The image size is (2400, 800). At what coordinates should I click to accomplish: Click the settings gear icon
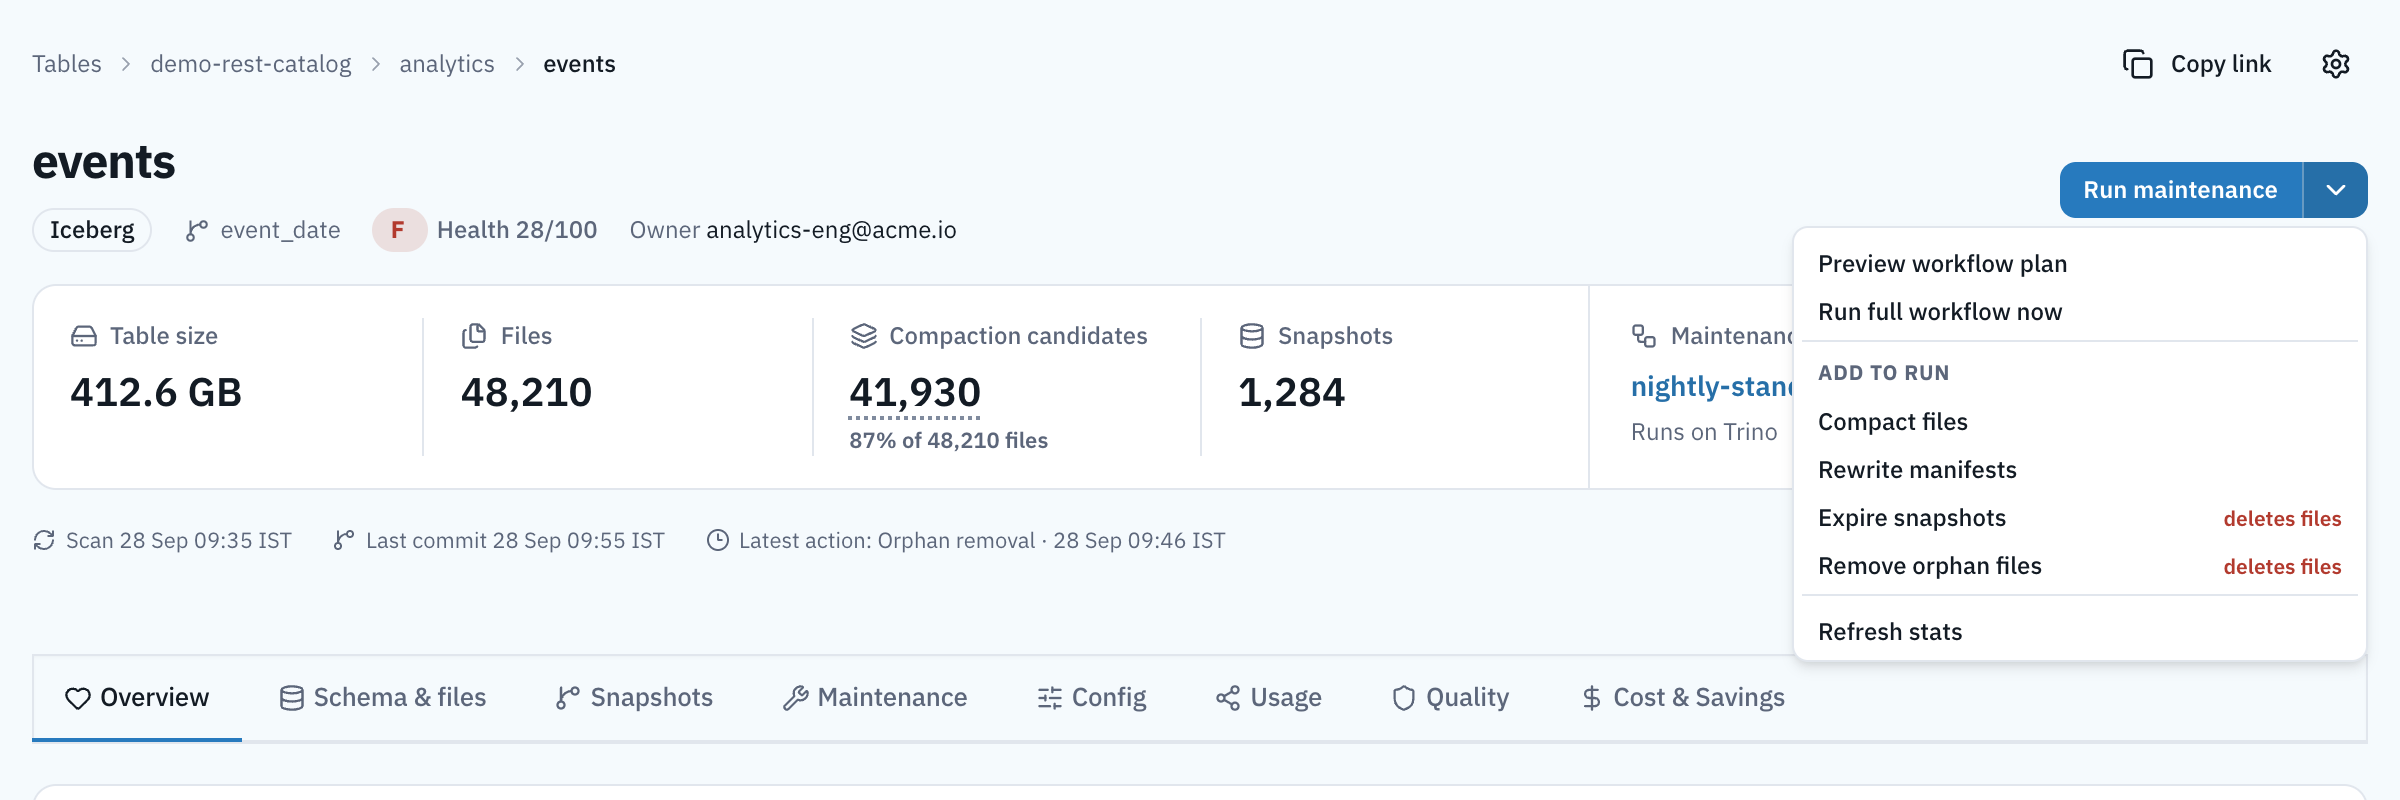pos(2335,64)
